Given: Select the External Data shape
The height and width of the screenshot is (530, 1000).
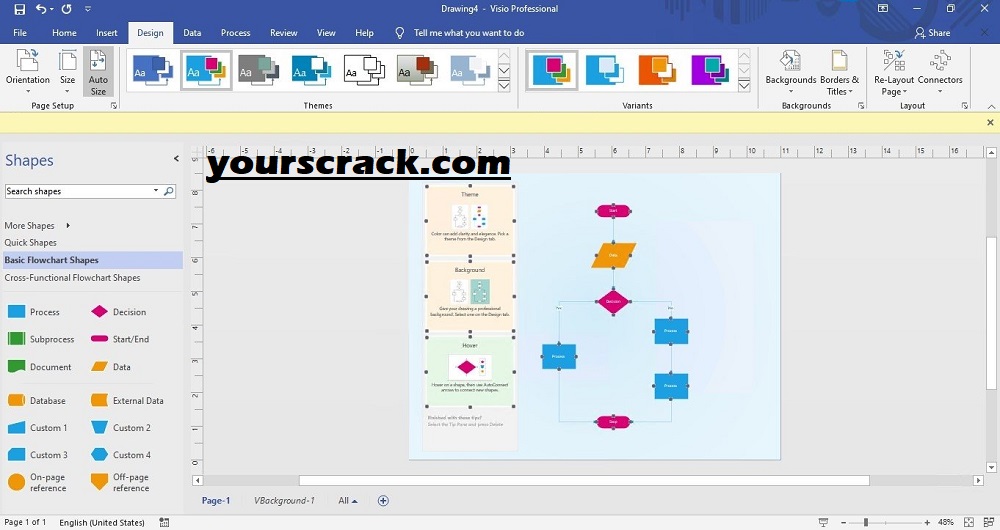Looking at the screenshot, I should (99, 401).
